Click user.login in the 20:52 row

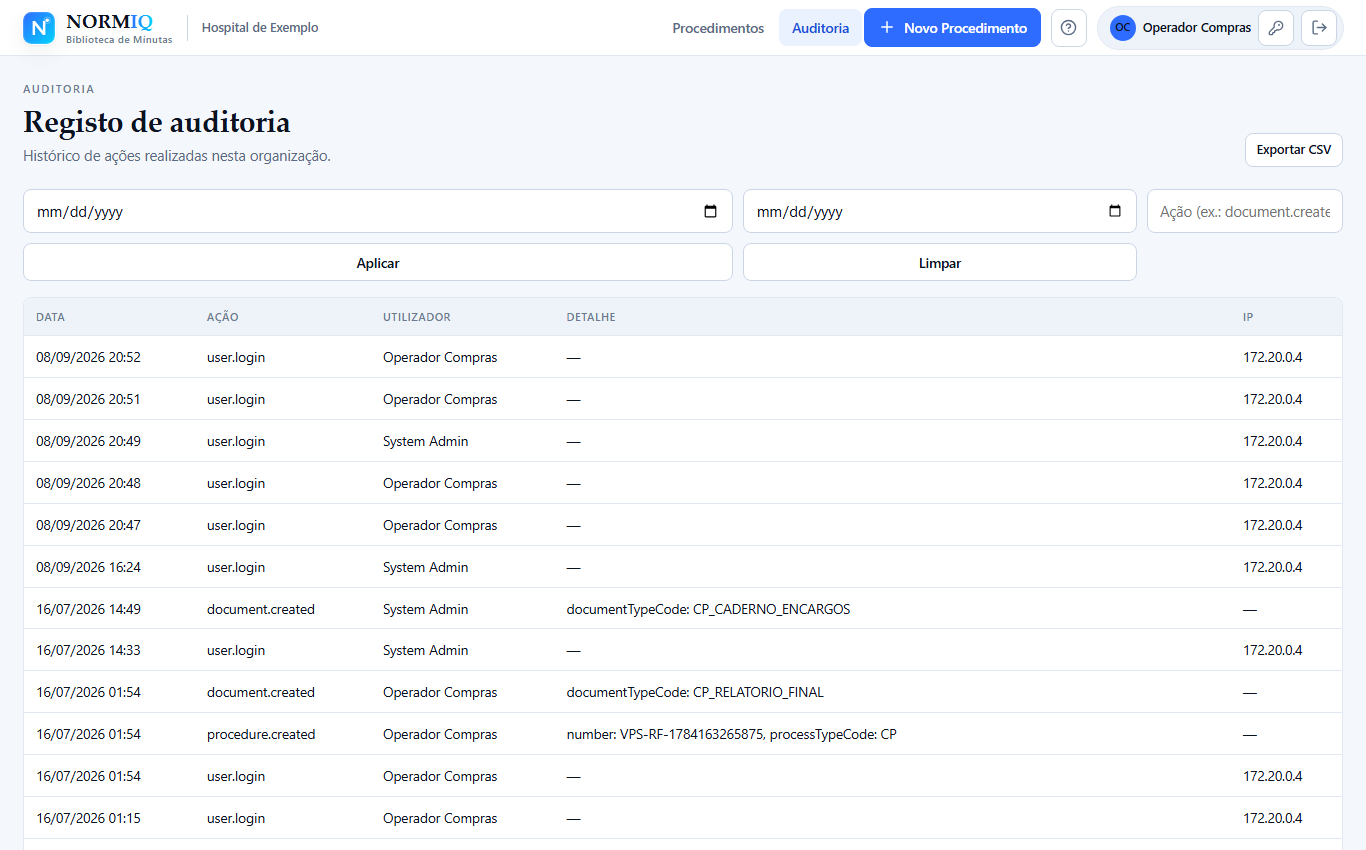236,357
